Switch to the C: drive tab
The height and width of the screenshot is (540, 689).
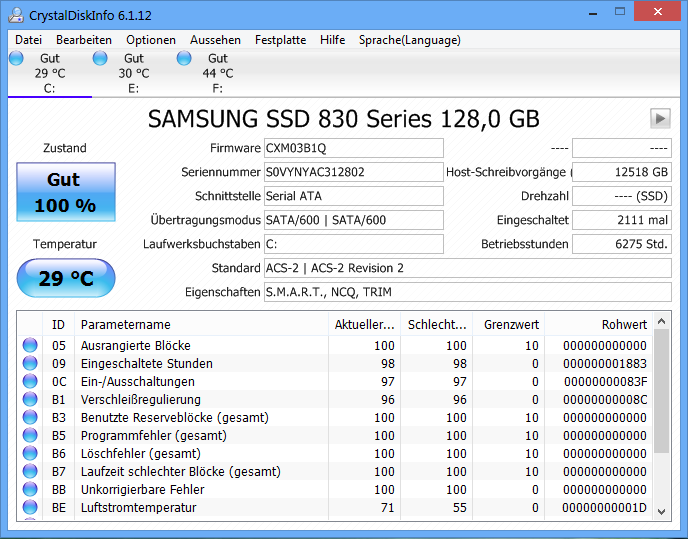pos(50,73)
